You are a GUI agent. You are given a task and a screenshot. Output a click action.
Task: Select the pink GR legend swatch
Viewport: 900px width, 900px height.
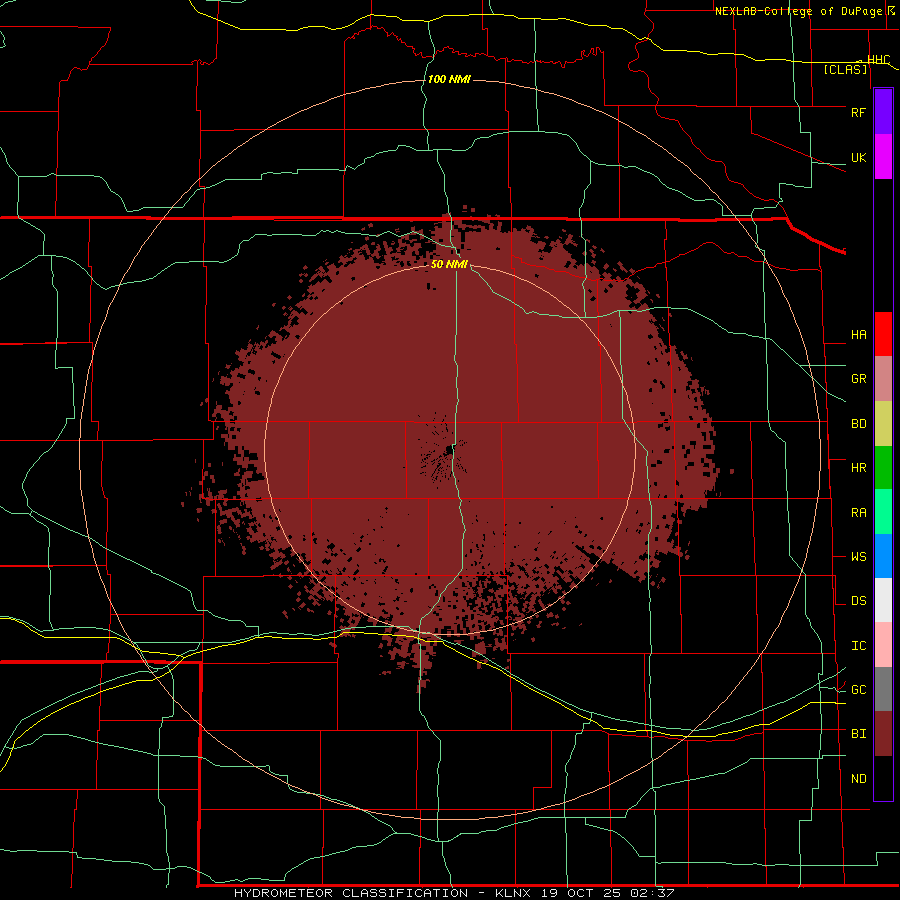(x=883, y=379)
